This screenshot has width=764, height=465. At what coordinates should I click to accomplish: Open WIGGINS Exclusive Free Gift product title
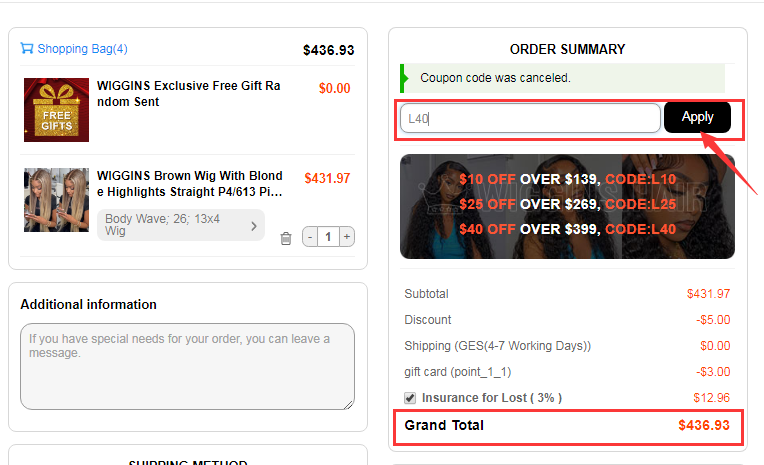189,94
